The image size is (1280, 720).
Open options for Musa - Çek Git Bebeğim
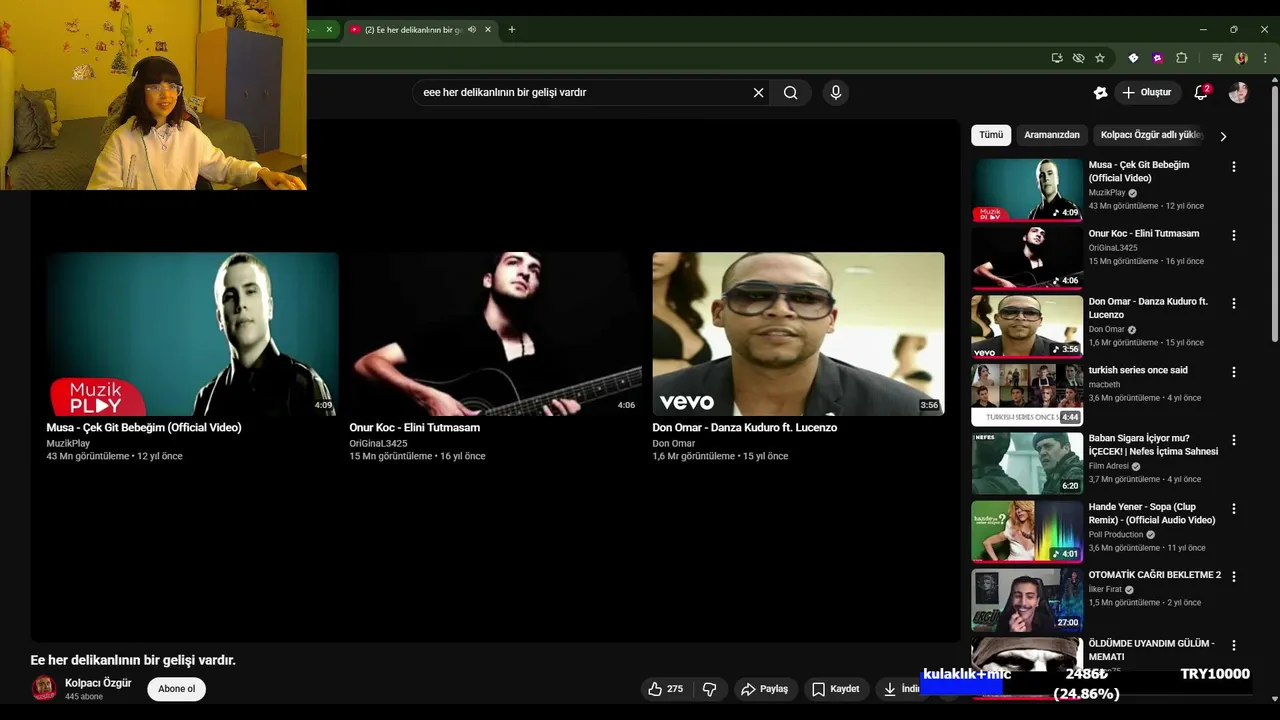coord(1233,167)
